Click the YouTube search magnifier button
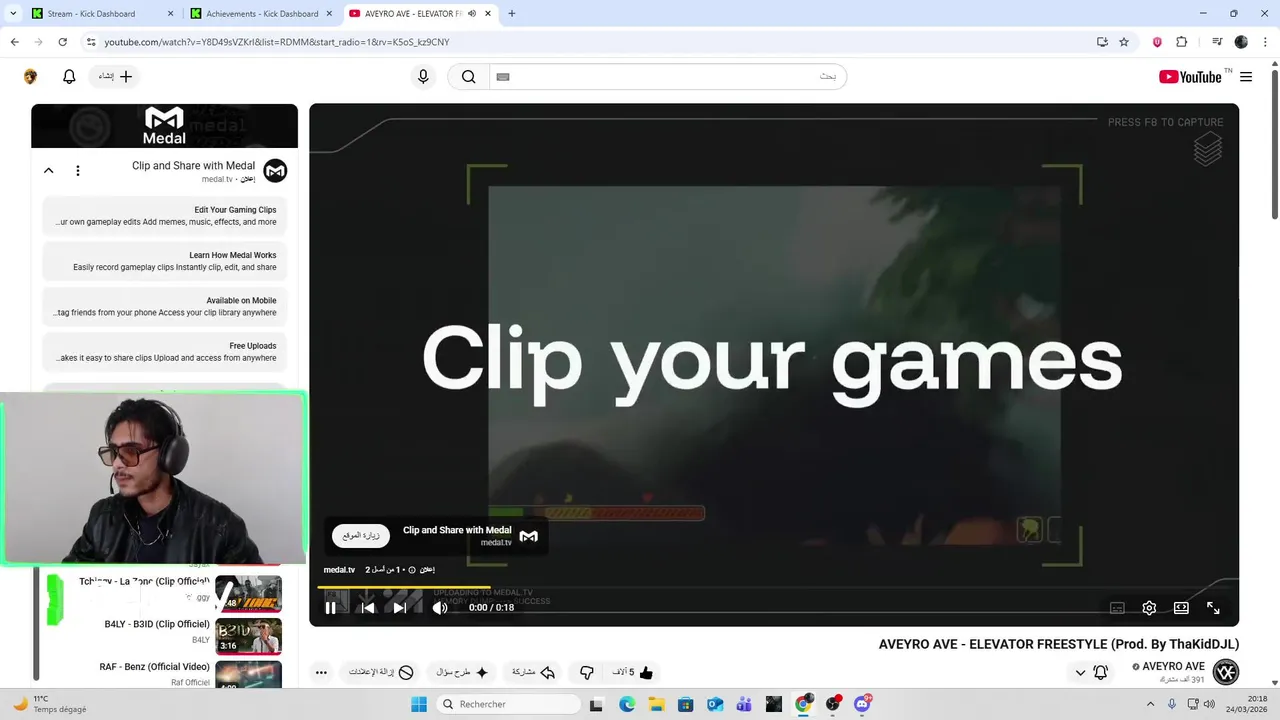The width and height of the screenshot is (1280, 720). pos(468,77)
